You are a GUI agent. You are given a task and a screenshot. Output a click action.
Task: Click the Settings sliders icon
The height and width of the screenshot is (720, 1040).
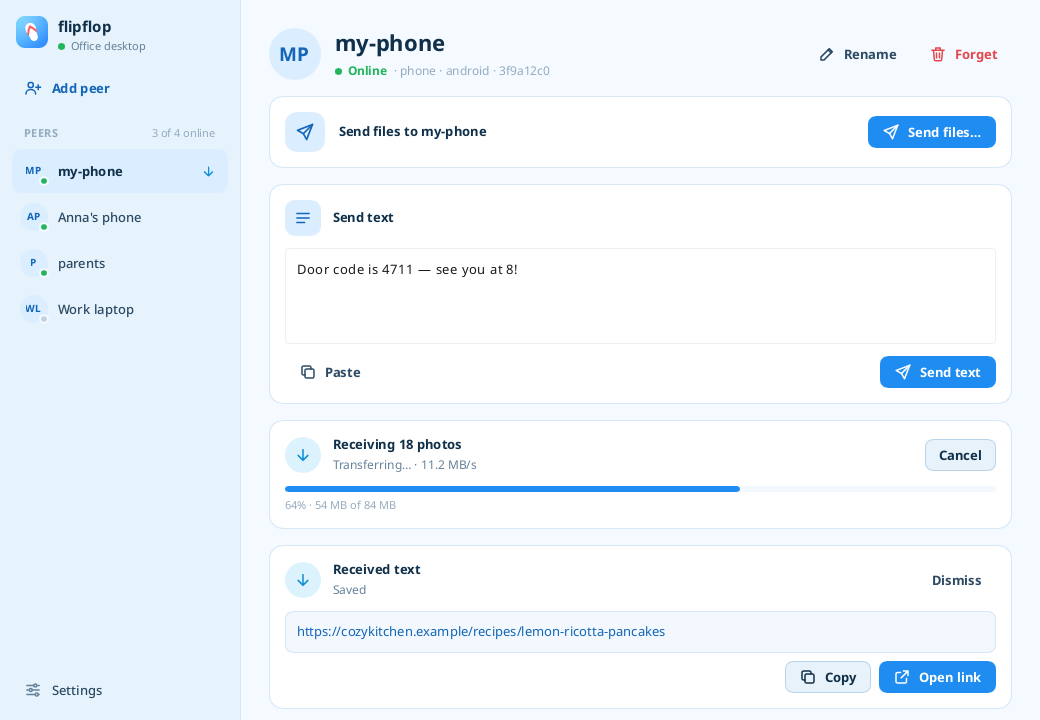tap(33, 690)
